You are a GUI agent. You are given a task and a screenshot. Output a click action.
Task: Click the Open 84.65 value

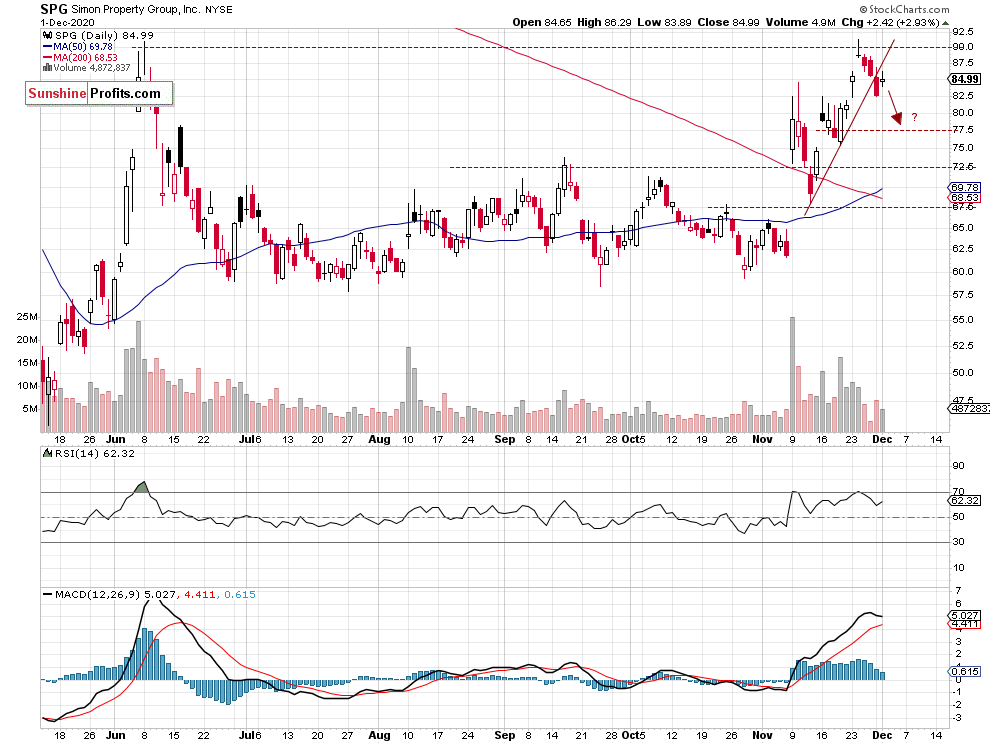click(542, 22)
